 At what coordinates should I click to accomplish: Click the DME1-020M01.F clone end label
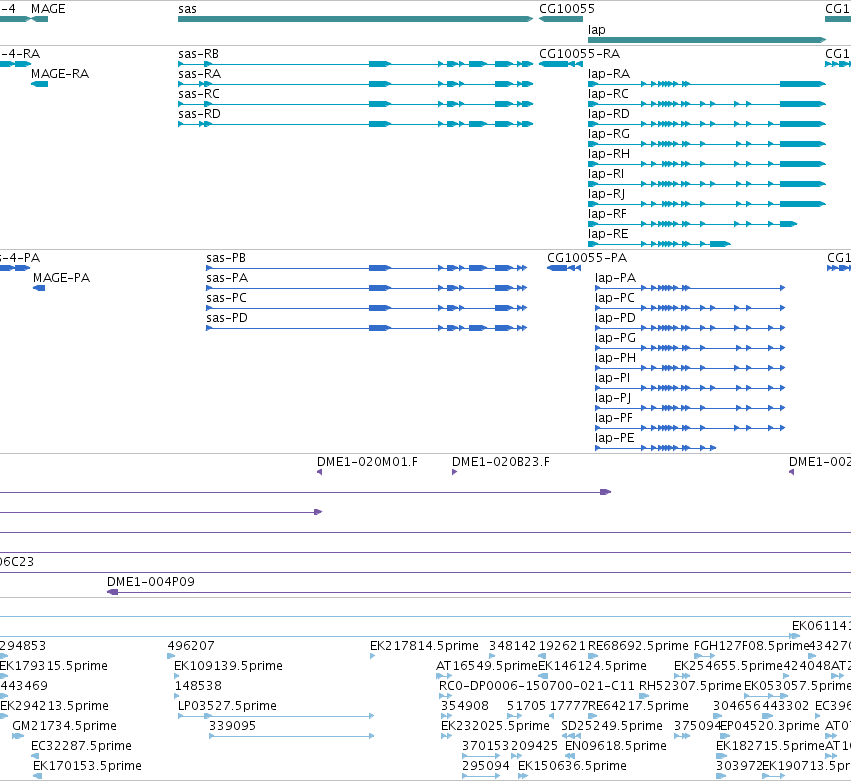[367, 462]
